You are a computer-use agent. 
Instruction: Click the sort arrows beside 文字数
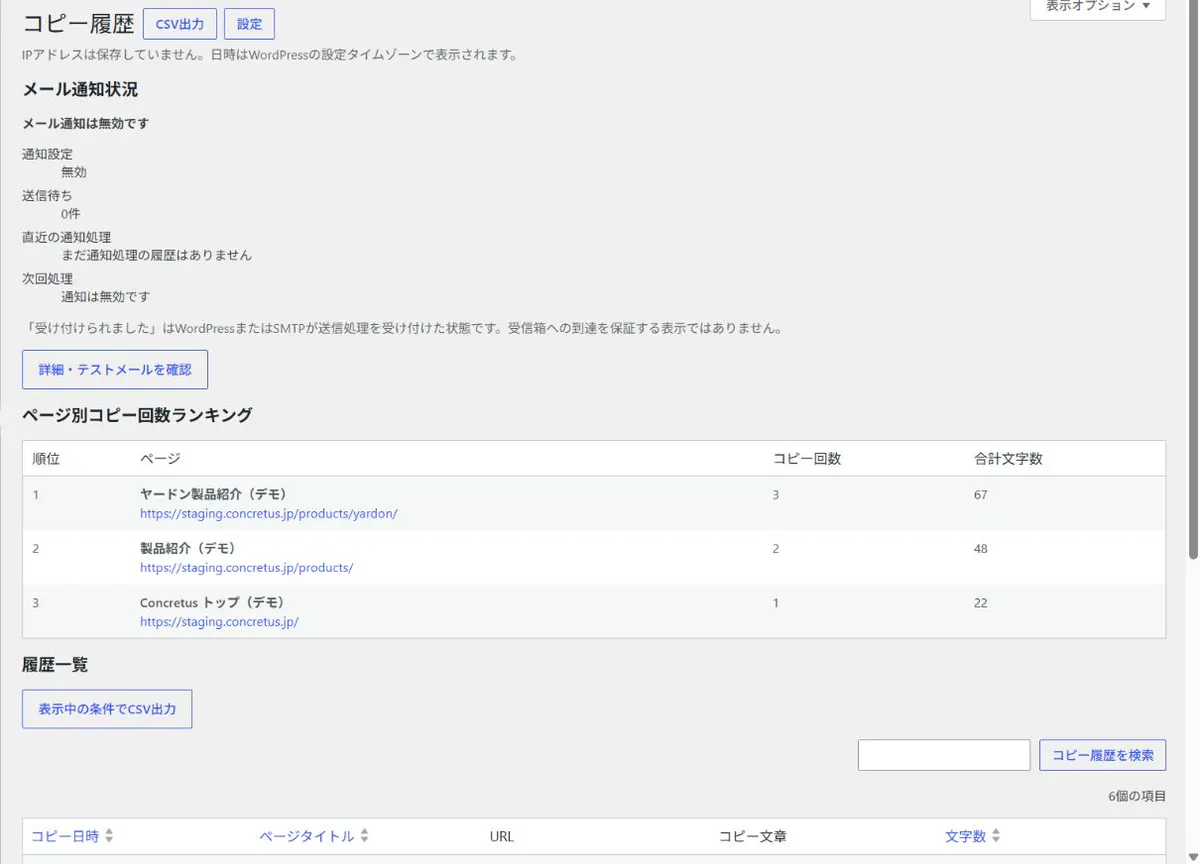(996, 836)
